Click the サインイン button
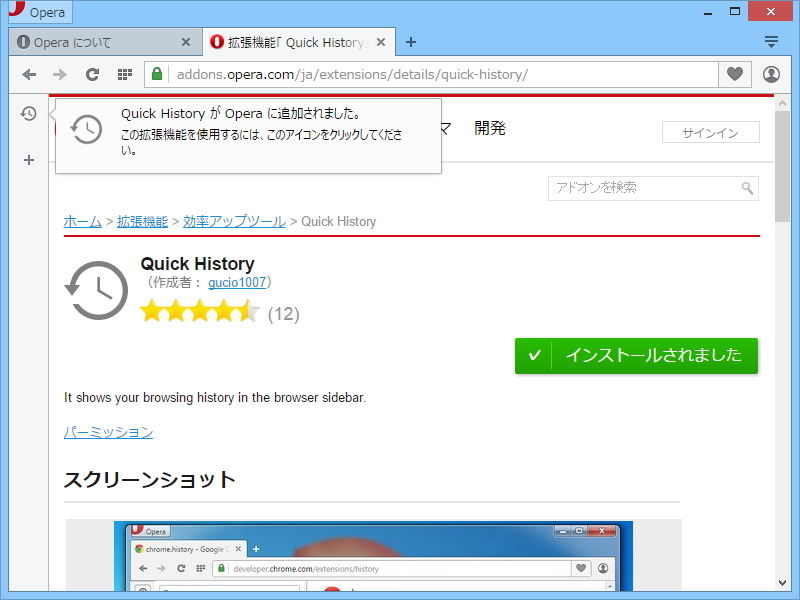This screenshot has width=800, height=600. [710, 131]
